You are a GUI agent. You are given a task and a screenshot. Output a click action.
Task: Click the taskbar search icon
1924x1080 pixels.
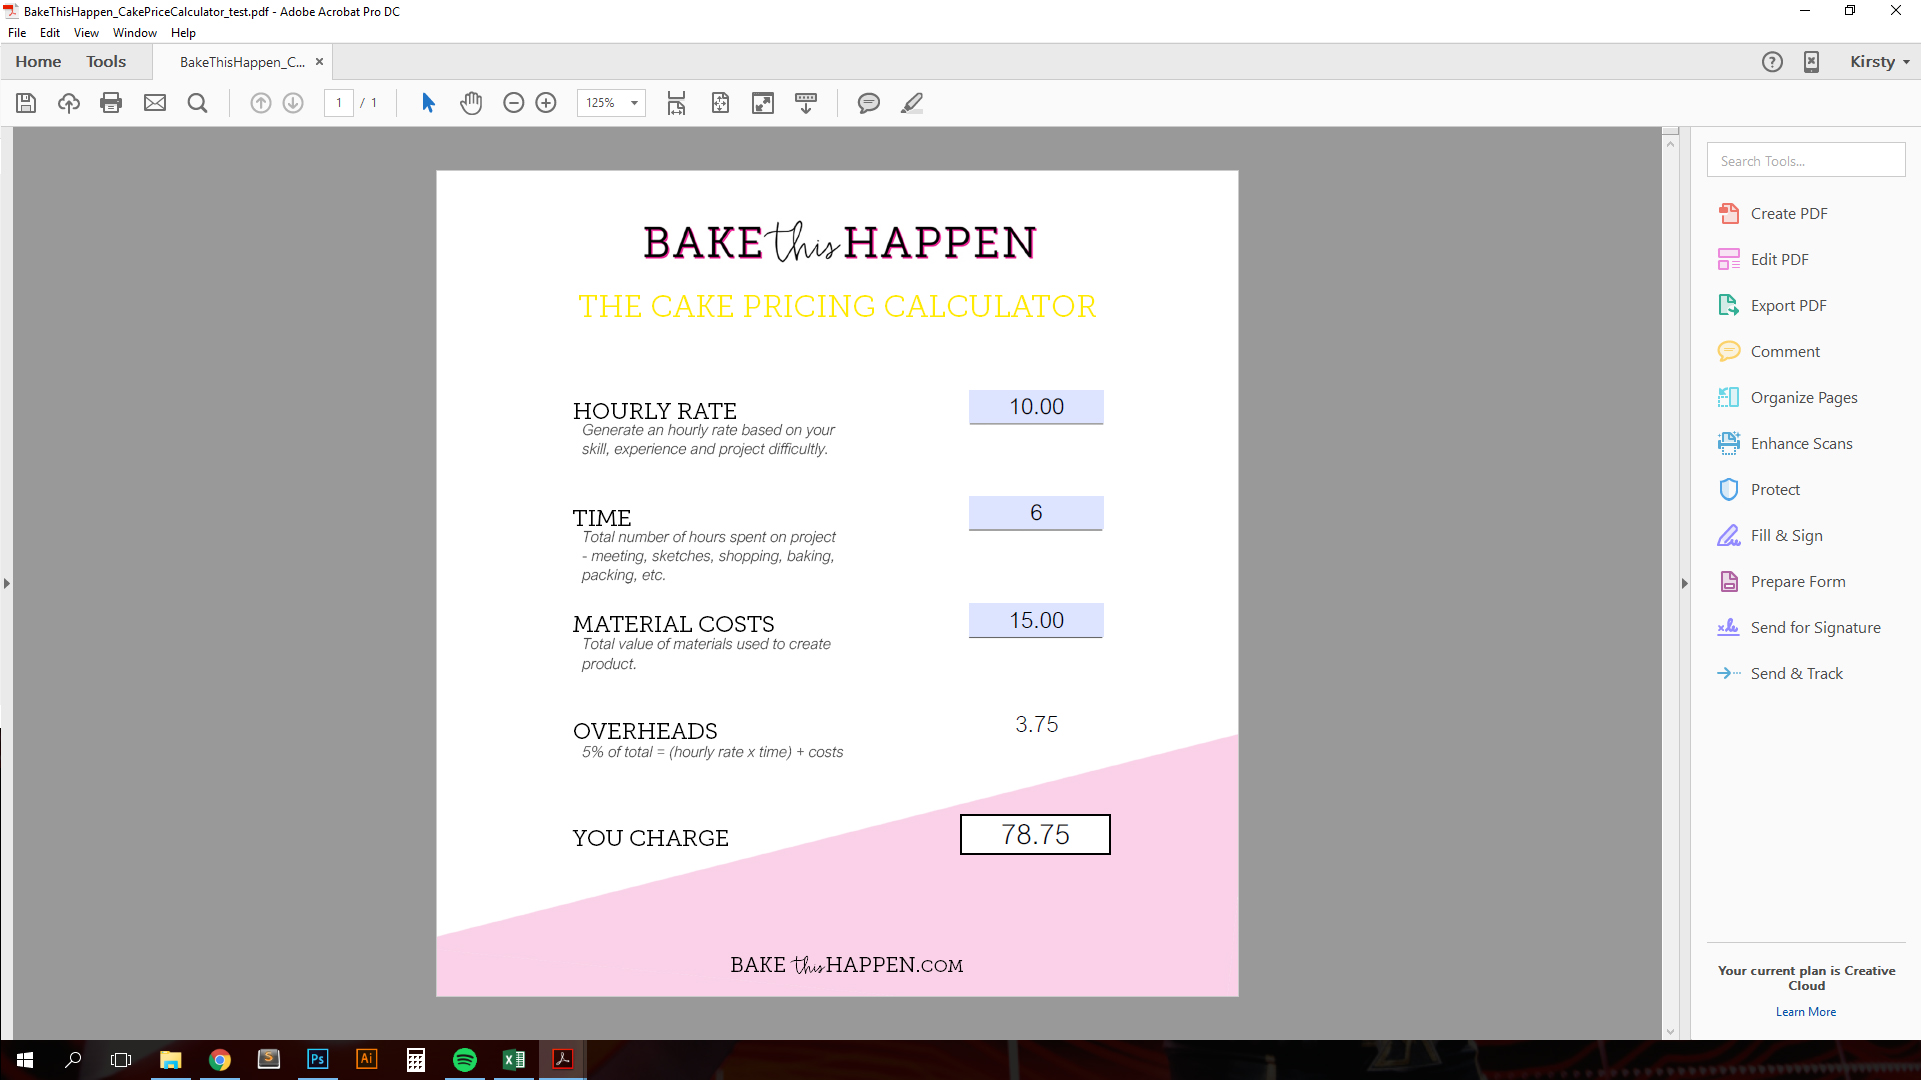click(x=73, y=1060)
